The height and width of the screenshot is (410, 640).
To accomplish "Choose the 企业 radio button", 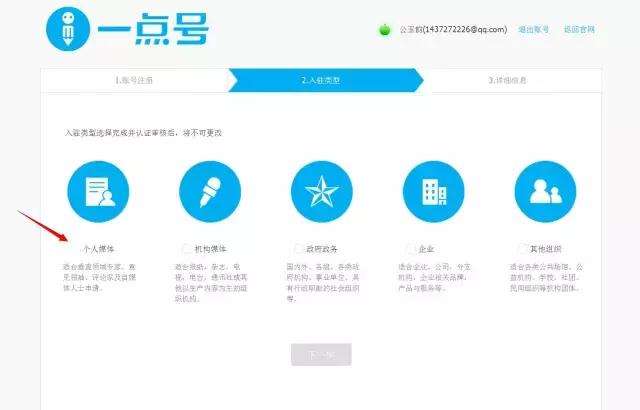I will [x=411, y=248].
